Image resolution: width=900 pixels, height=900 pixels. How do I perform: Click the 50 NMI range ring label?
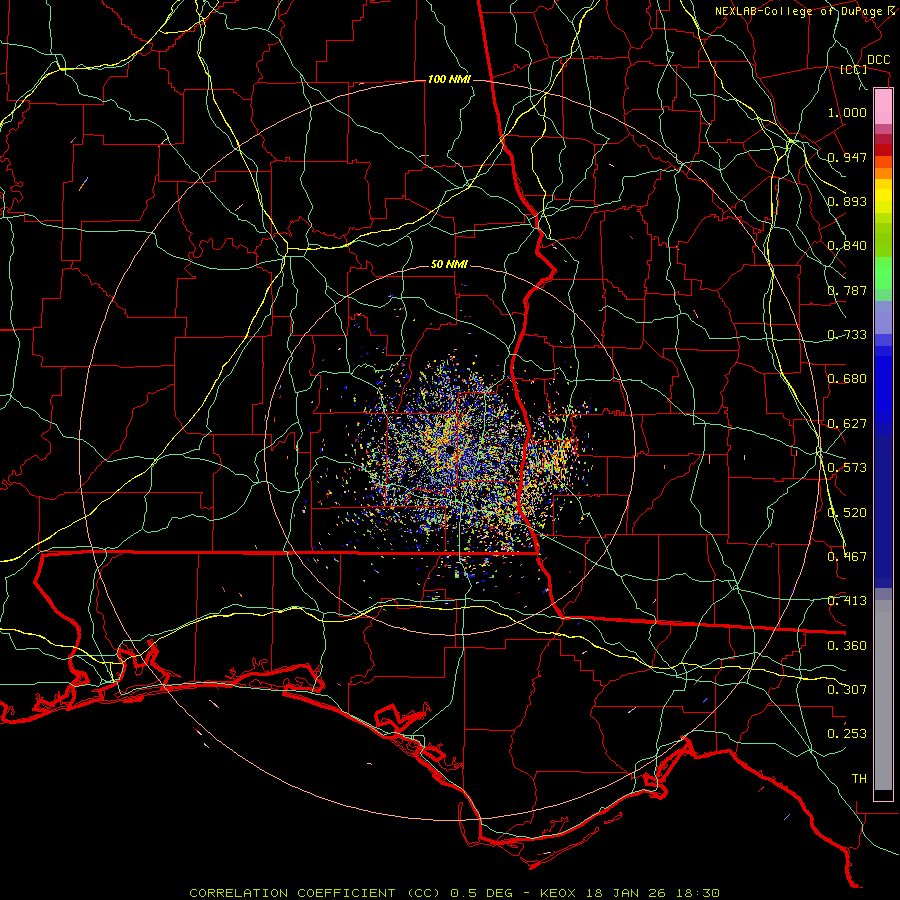pyautogui.click(x=449, y=264)
